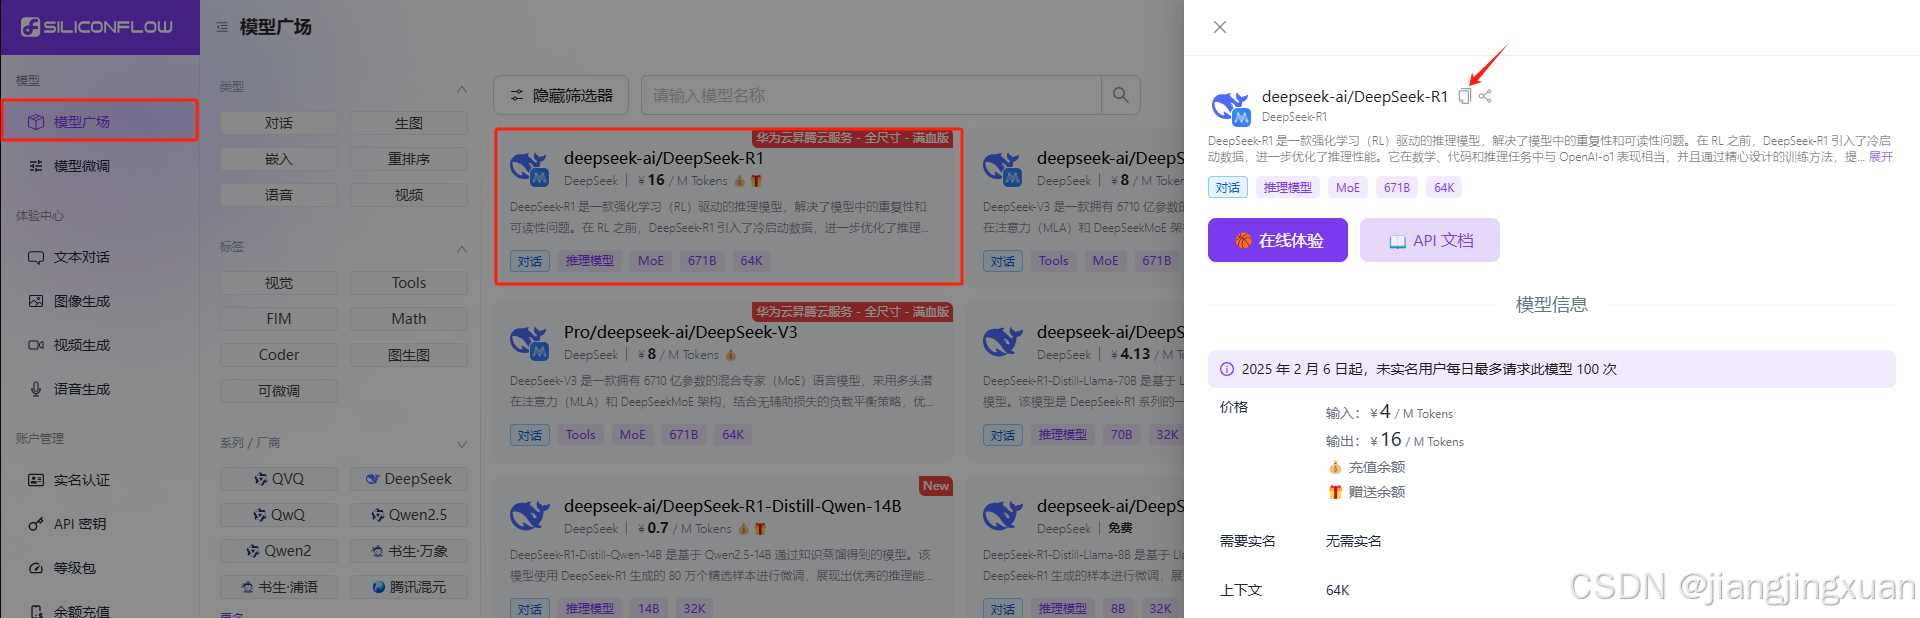1920x618 pixels.
Task: Toggle the 视频 type filter
Action: 409,195
